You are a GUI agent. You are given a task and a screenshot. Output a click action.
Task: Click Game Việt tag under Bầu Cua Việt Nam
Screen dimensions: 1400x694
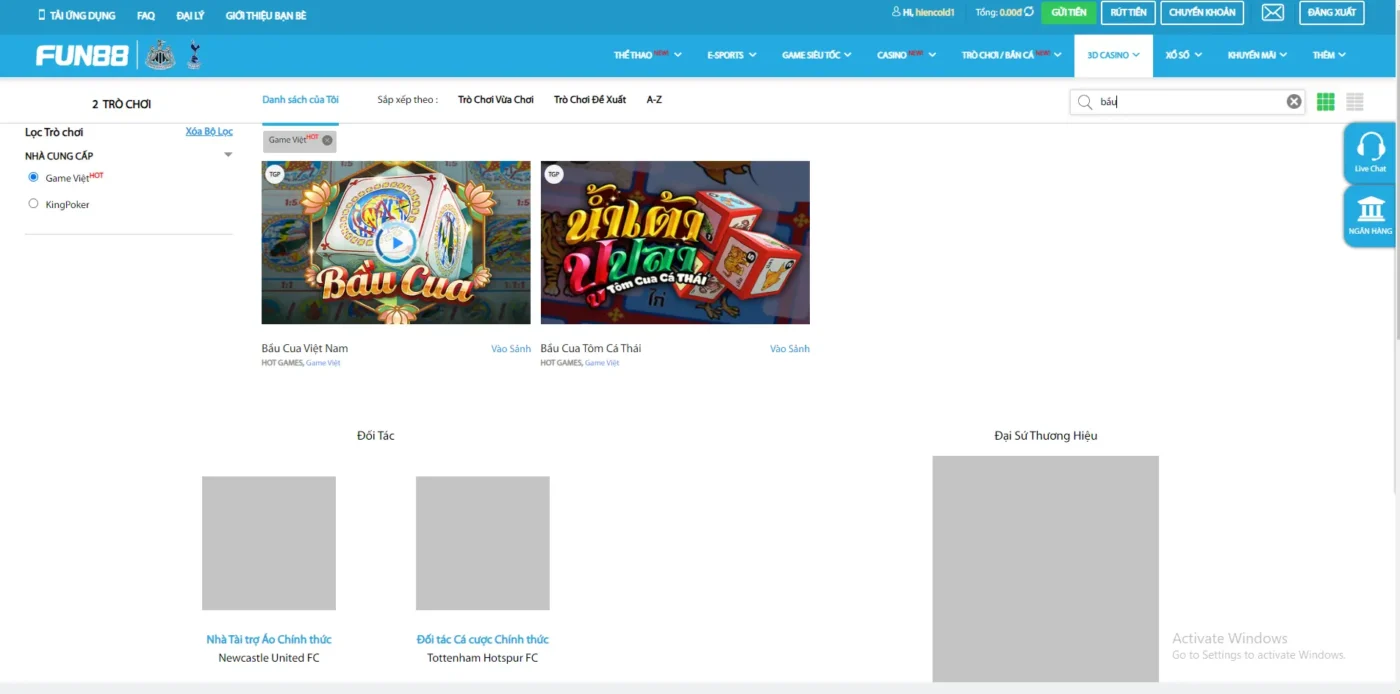click(323, 363)
